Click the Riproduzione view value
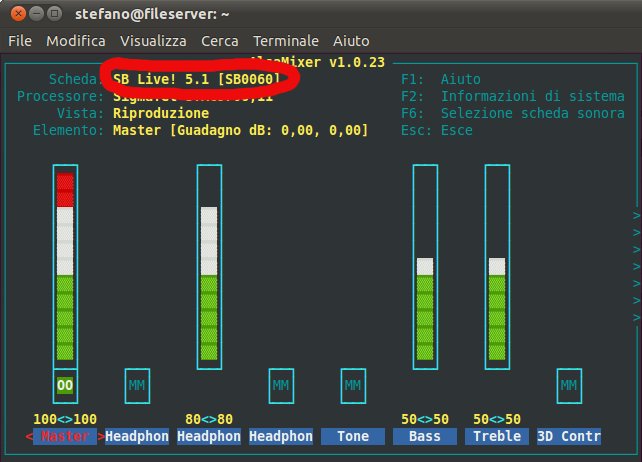Viewport: 642px width, 462px height. click(161, 113)
